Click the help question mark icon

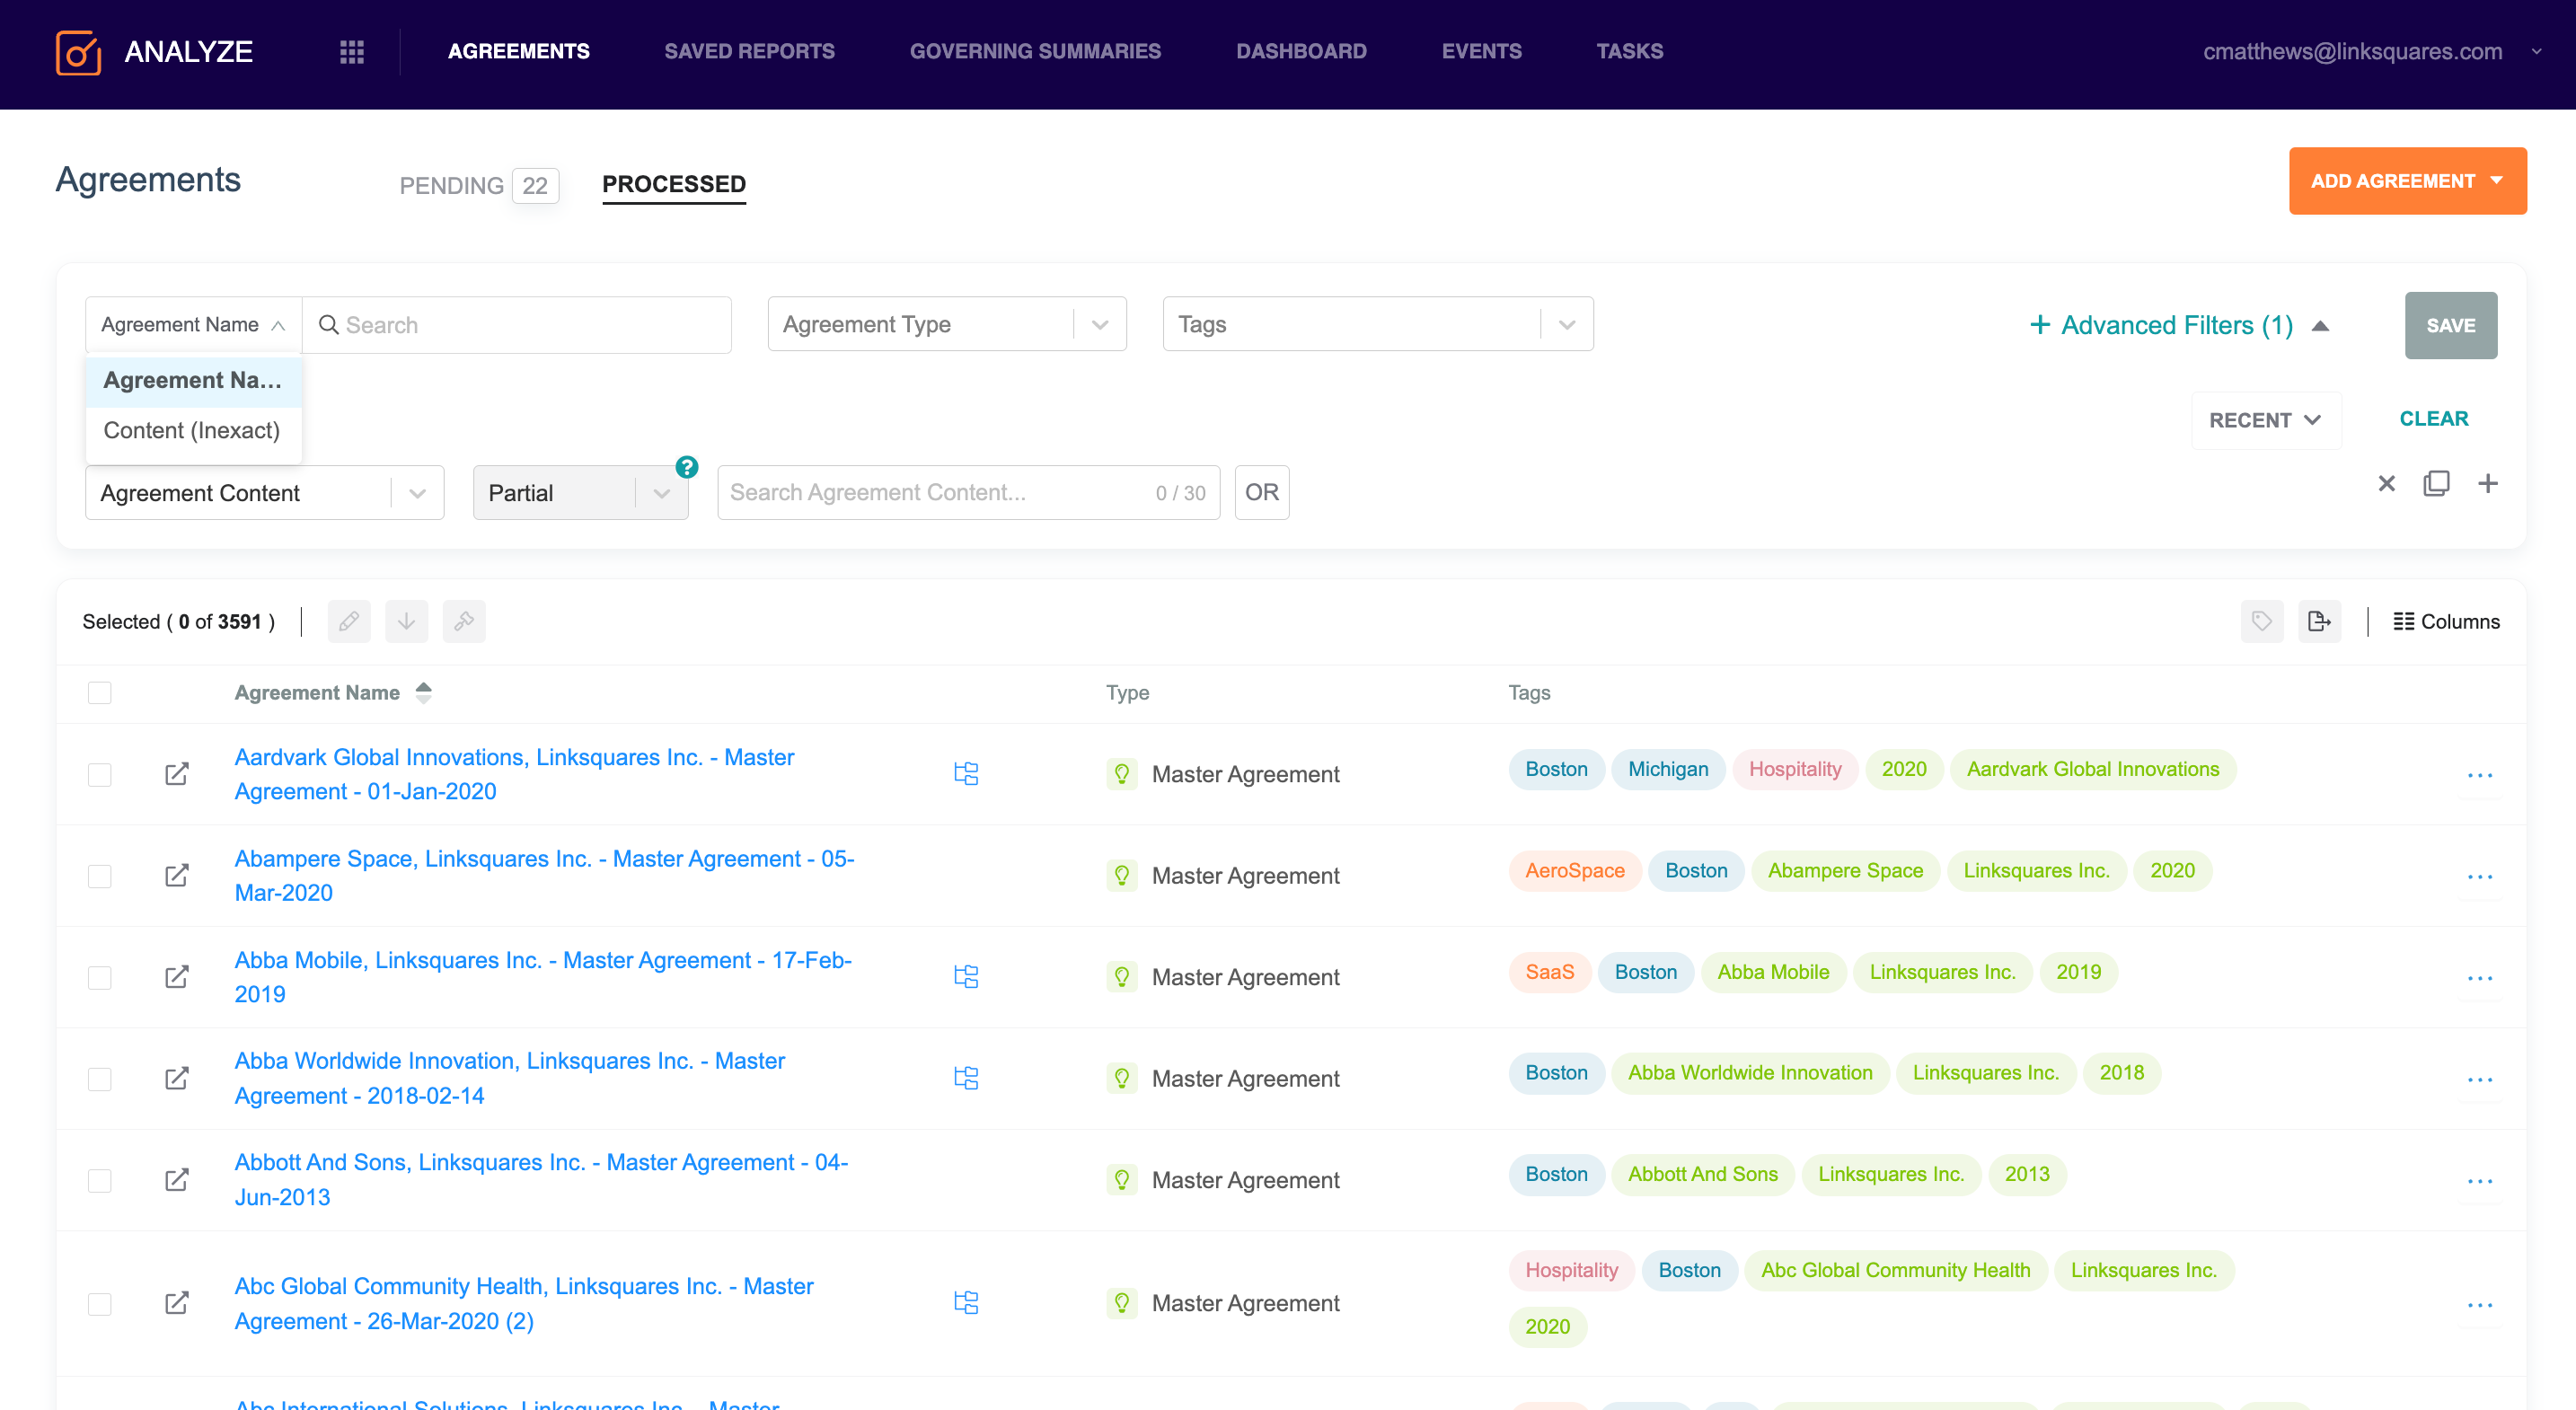click(x=687, y=467)
